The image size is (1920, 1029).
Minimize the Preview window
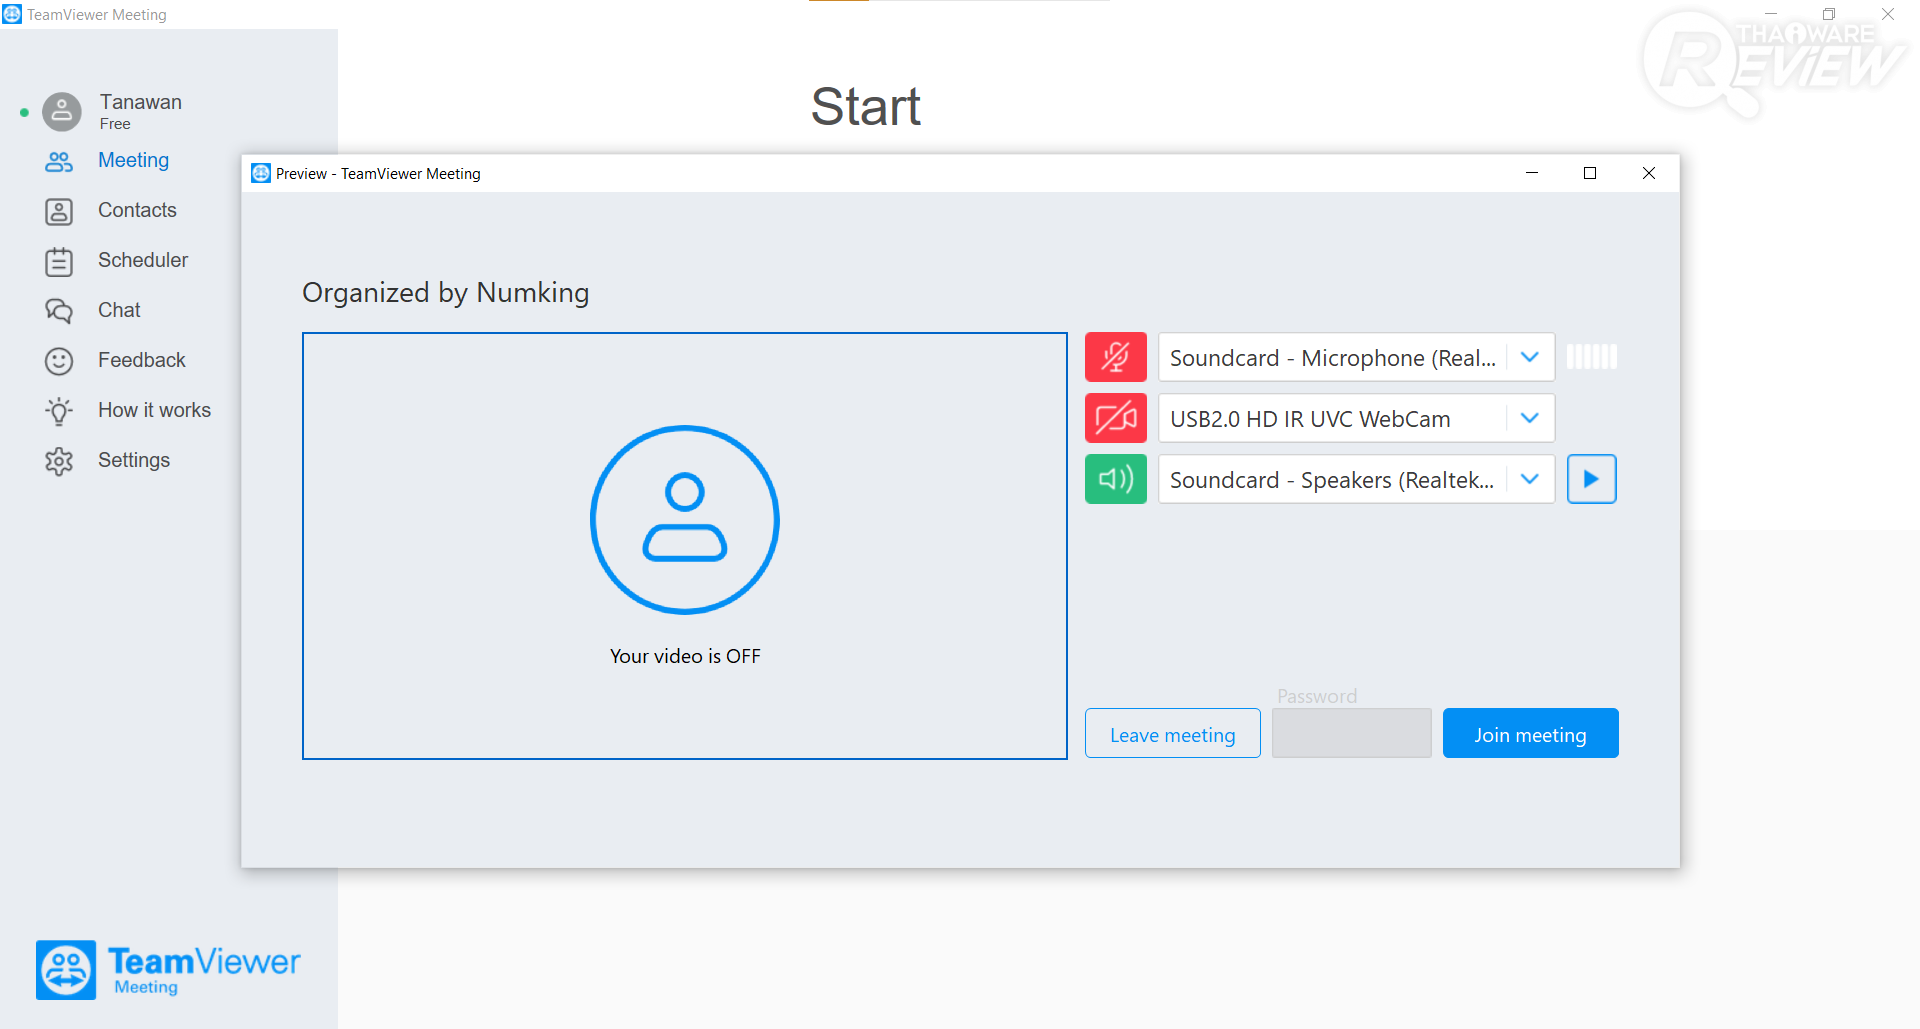coord(1532,173)
